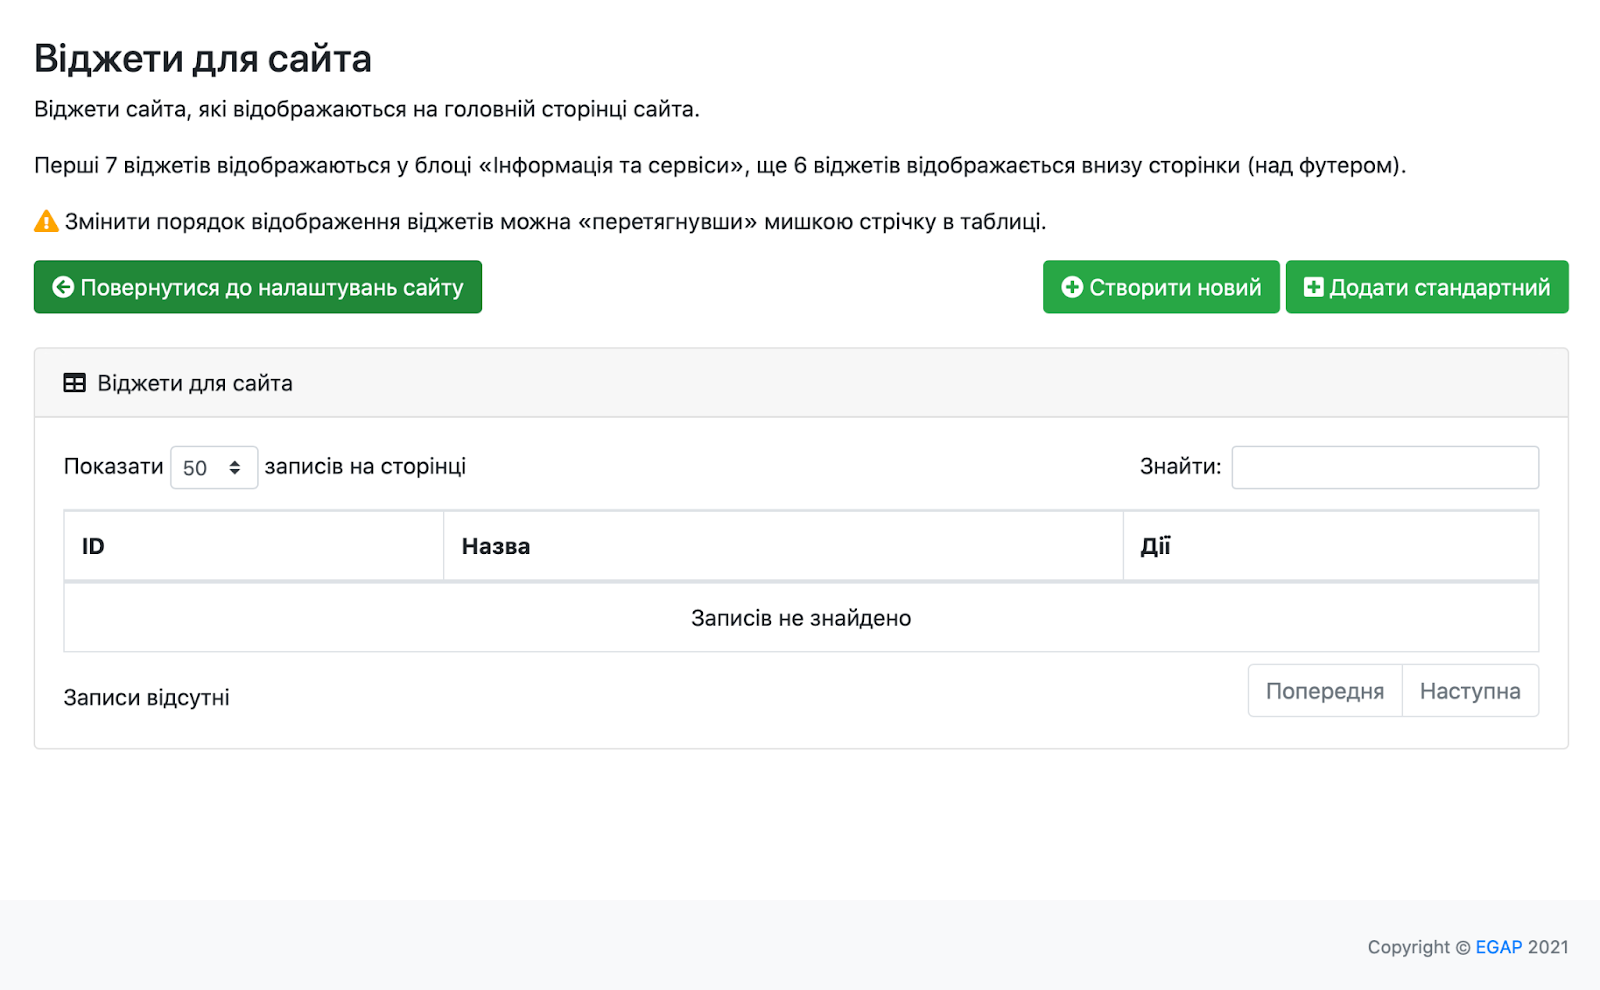The height and width of the screenshot is (990, 1600).
Task: Click the Показати label beside the dropdown
Action: point(113,467)
